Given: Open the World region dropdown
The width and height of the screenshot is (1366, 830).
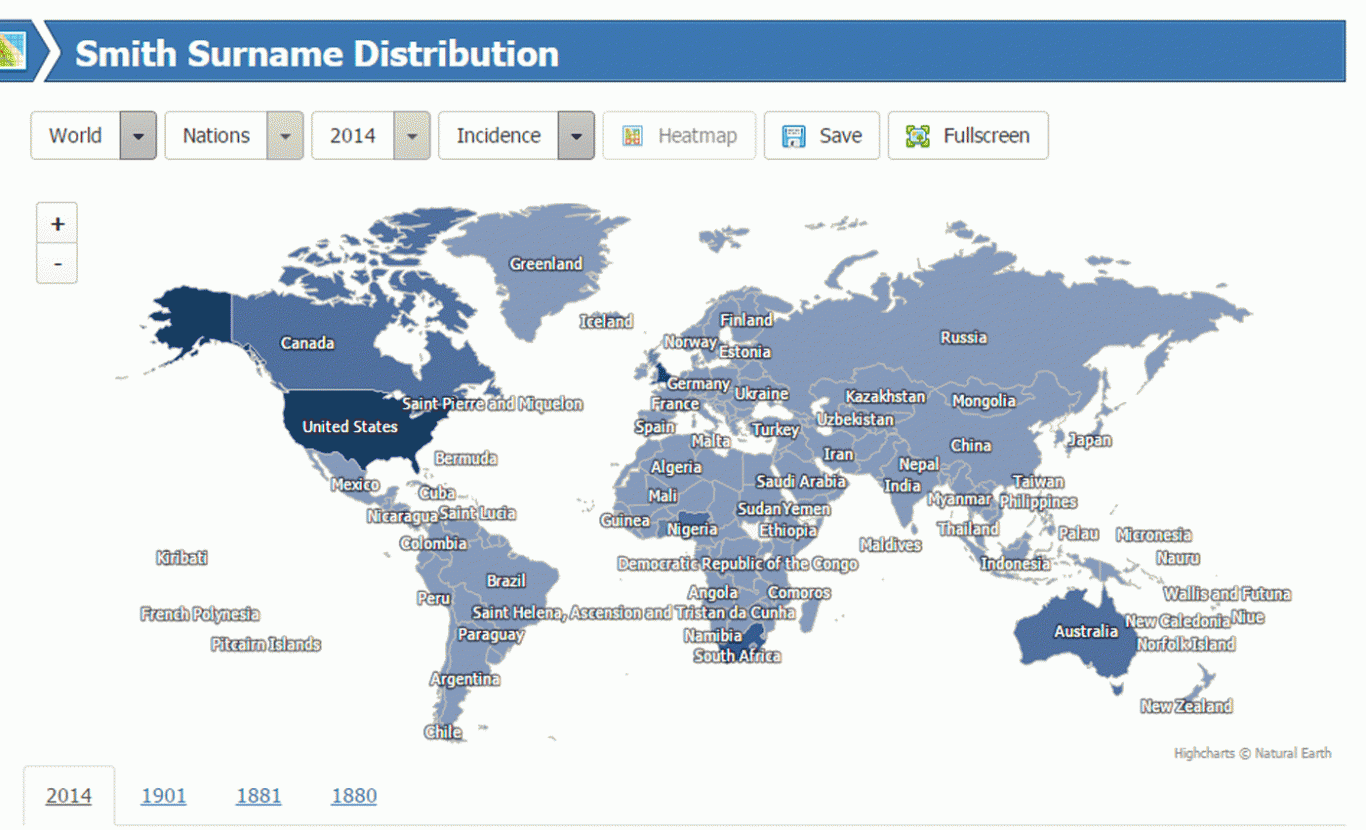Looking at the screenshot, I should (138, 136).
